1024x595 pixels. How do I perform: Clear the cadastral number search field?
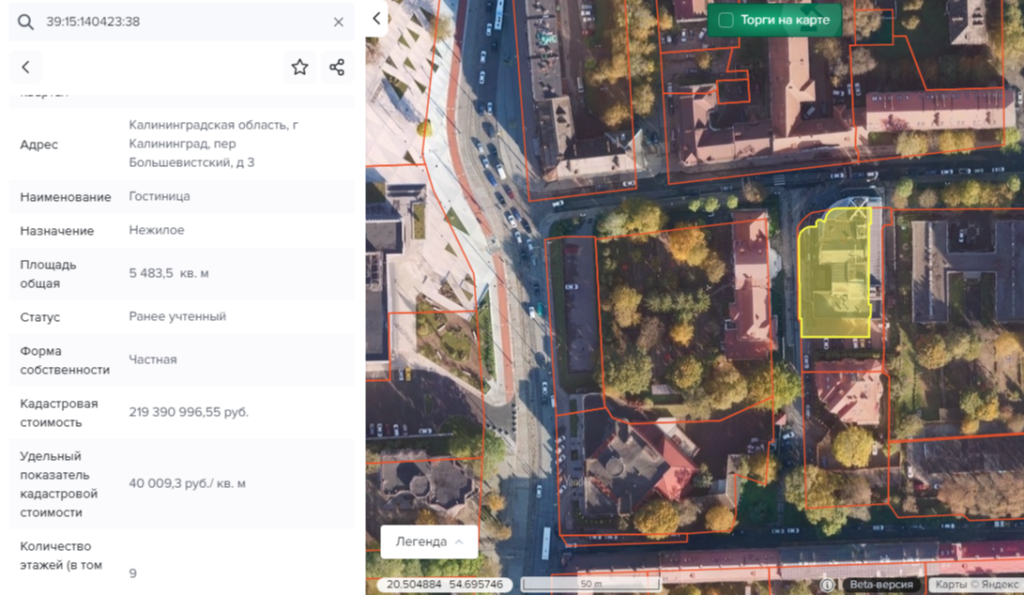(x=338, y=22)
